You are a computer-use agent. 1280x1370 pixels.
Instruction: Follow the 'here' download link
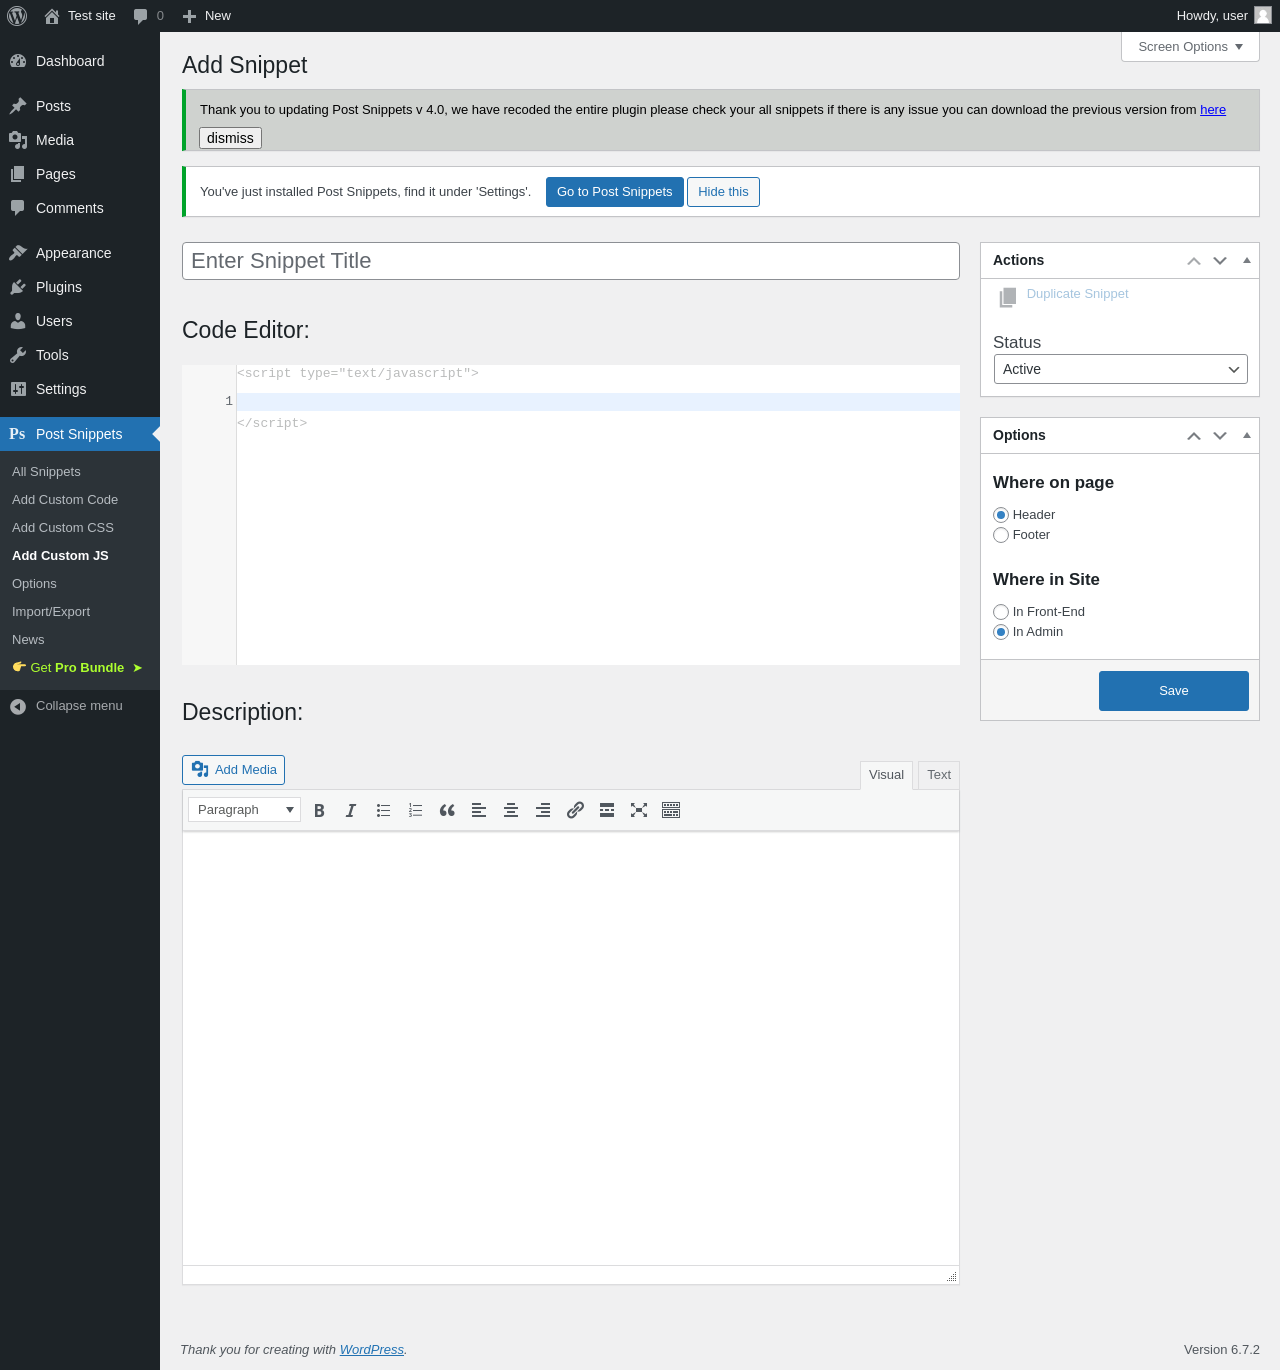[1213, 110]
